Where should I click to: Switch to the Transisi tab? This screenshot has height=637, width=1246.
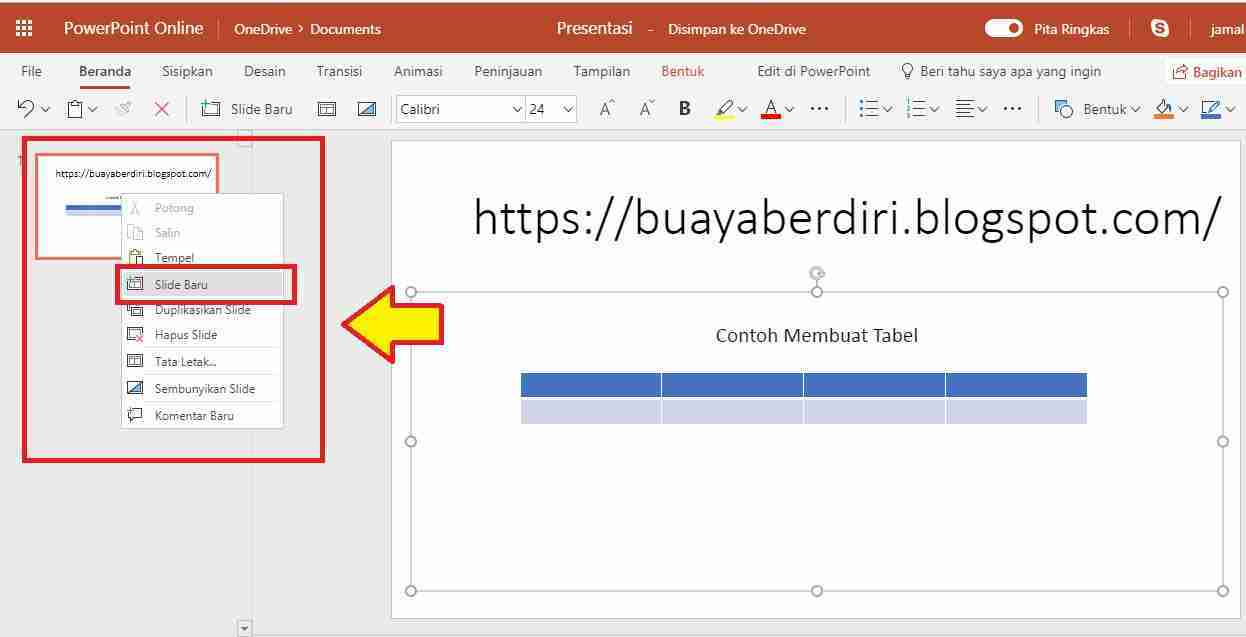(x=339, y=71)
